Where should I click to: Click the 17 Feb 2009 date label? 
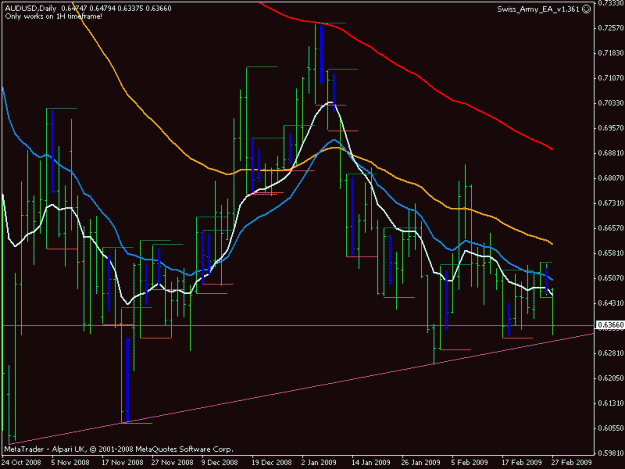[x=521, y=462]
